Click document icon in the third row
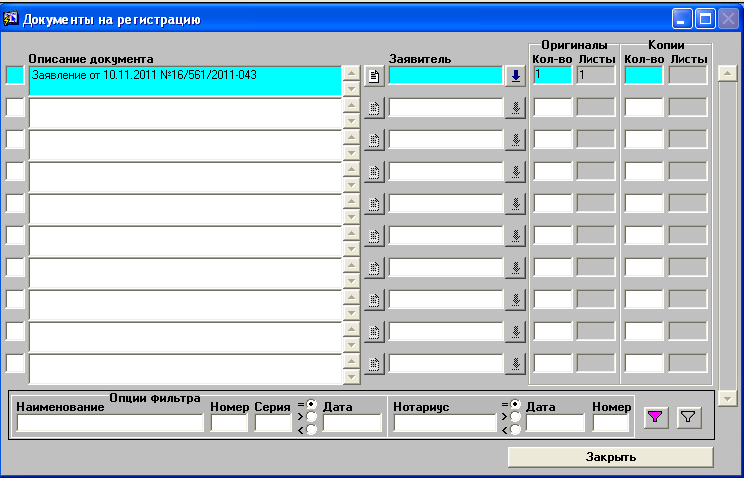 tap(374, 140)
